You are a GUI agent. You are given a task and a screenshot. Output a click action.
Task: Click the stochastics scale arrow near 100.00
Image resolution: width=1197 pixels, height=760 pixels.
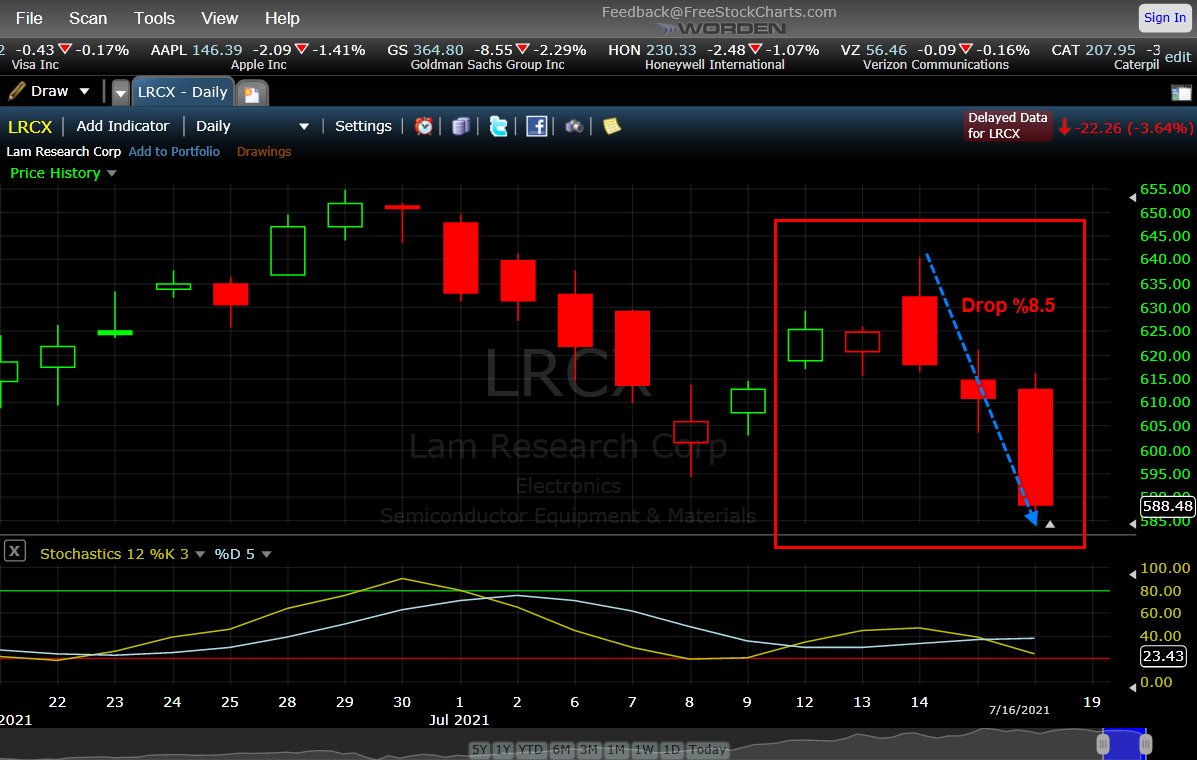point(1132,575)
